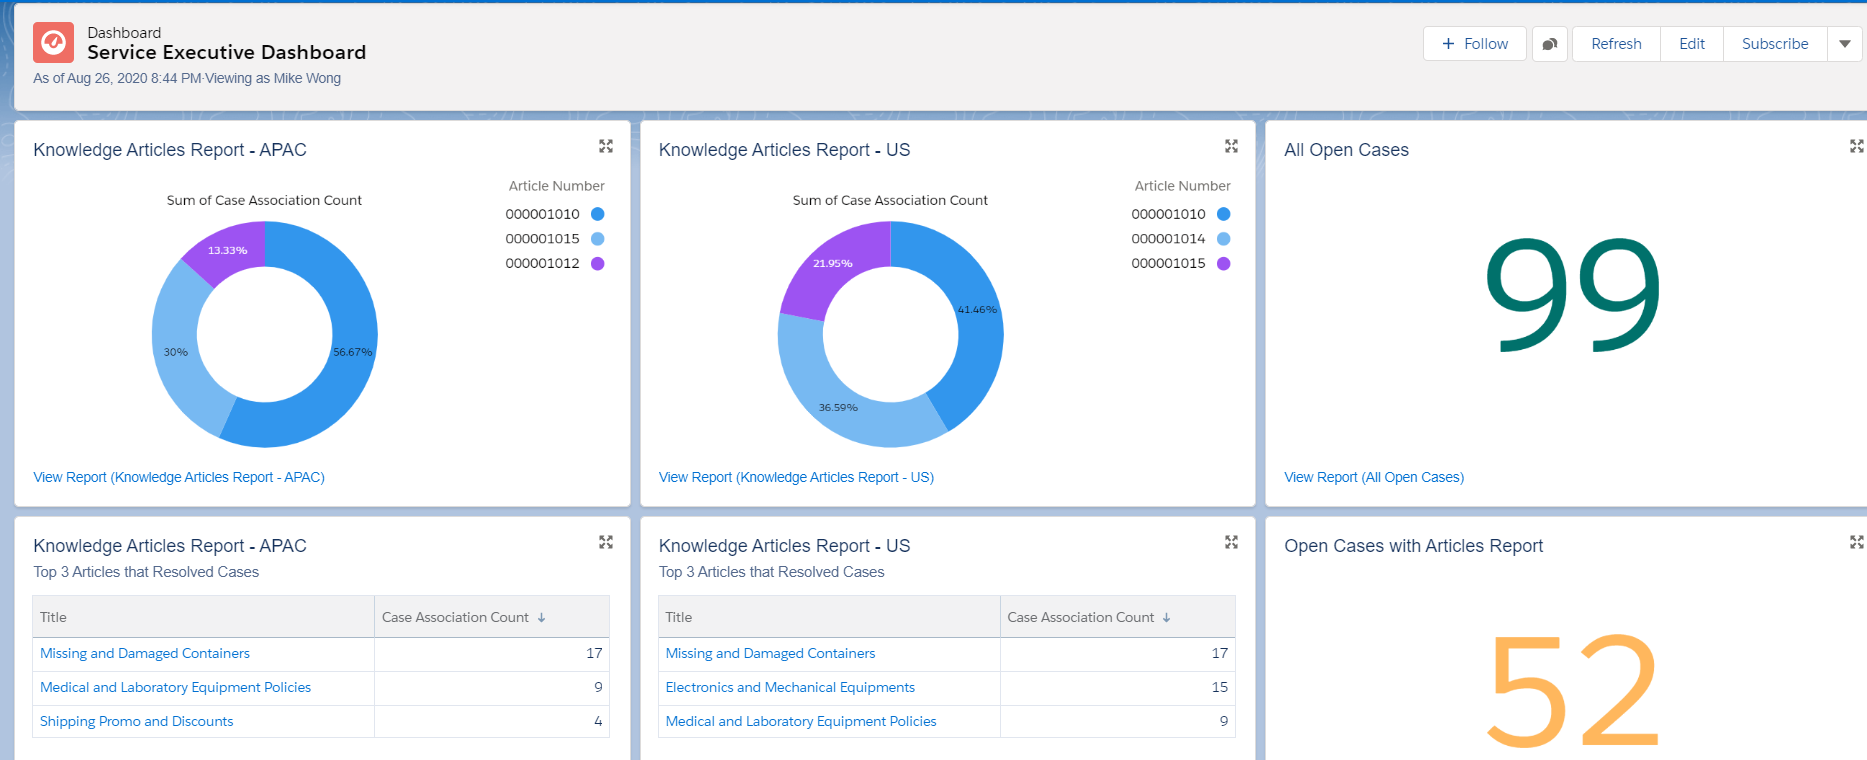The height and width of the screenshot is (760, 1867).
Task: Open Electronics and Mechanical Equipments article
Action: coord(790,687)
